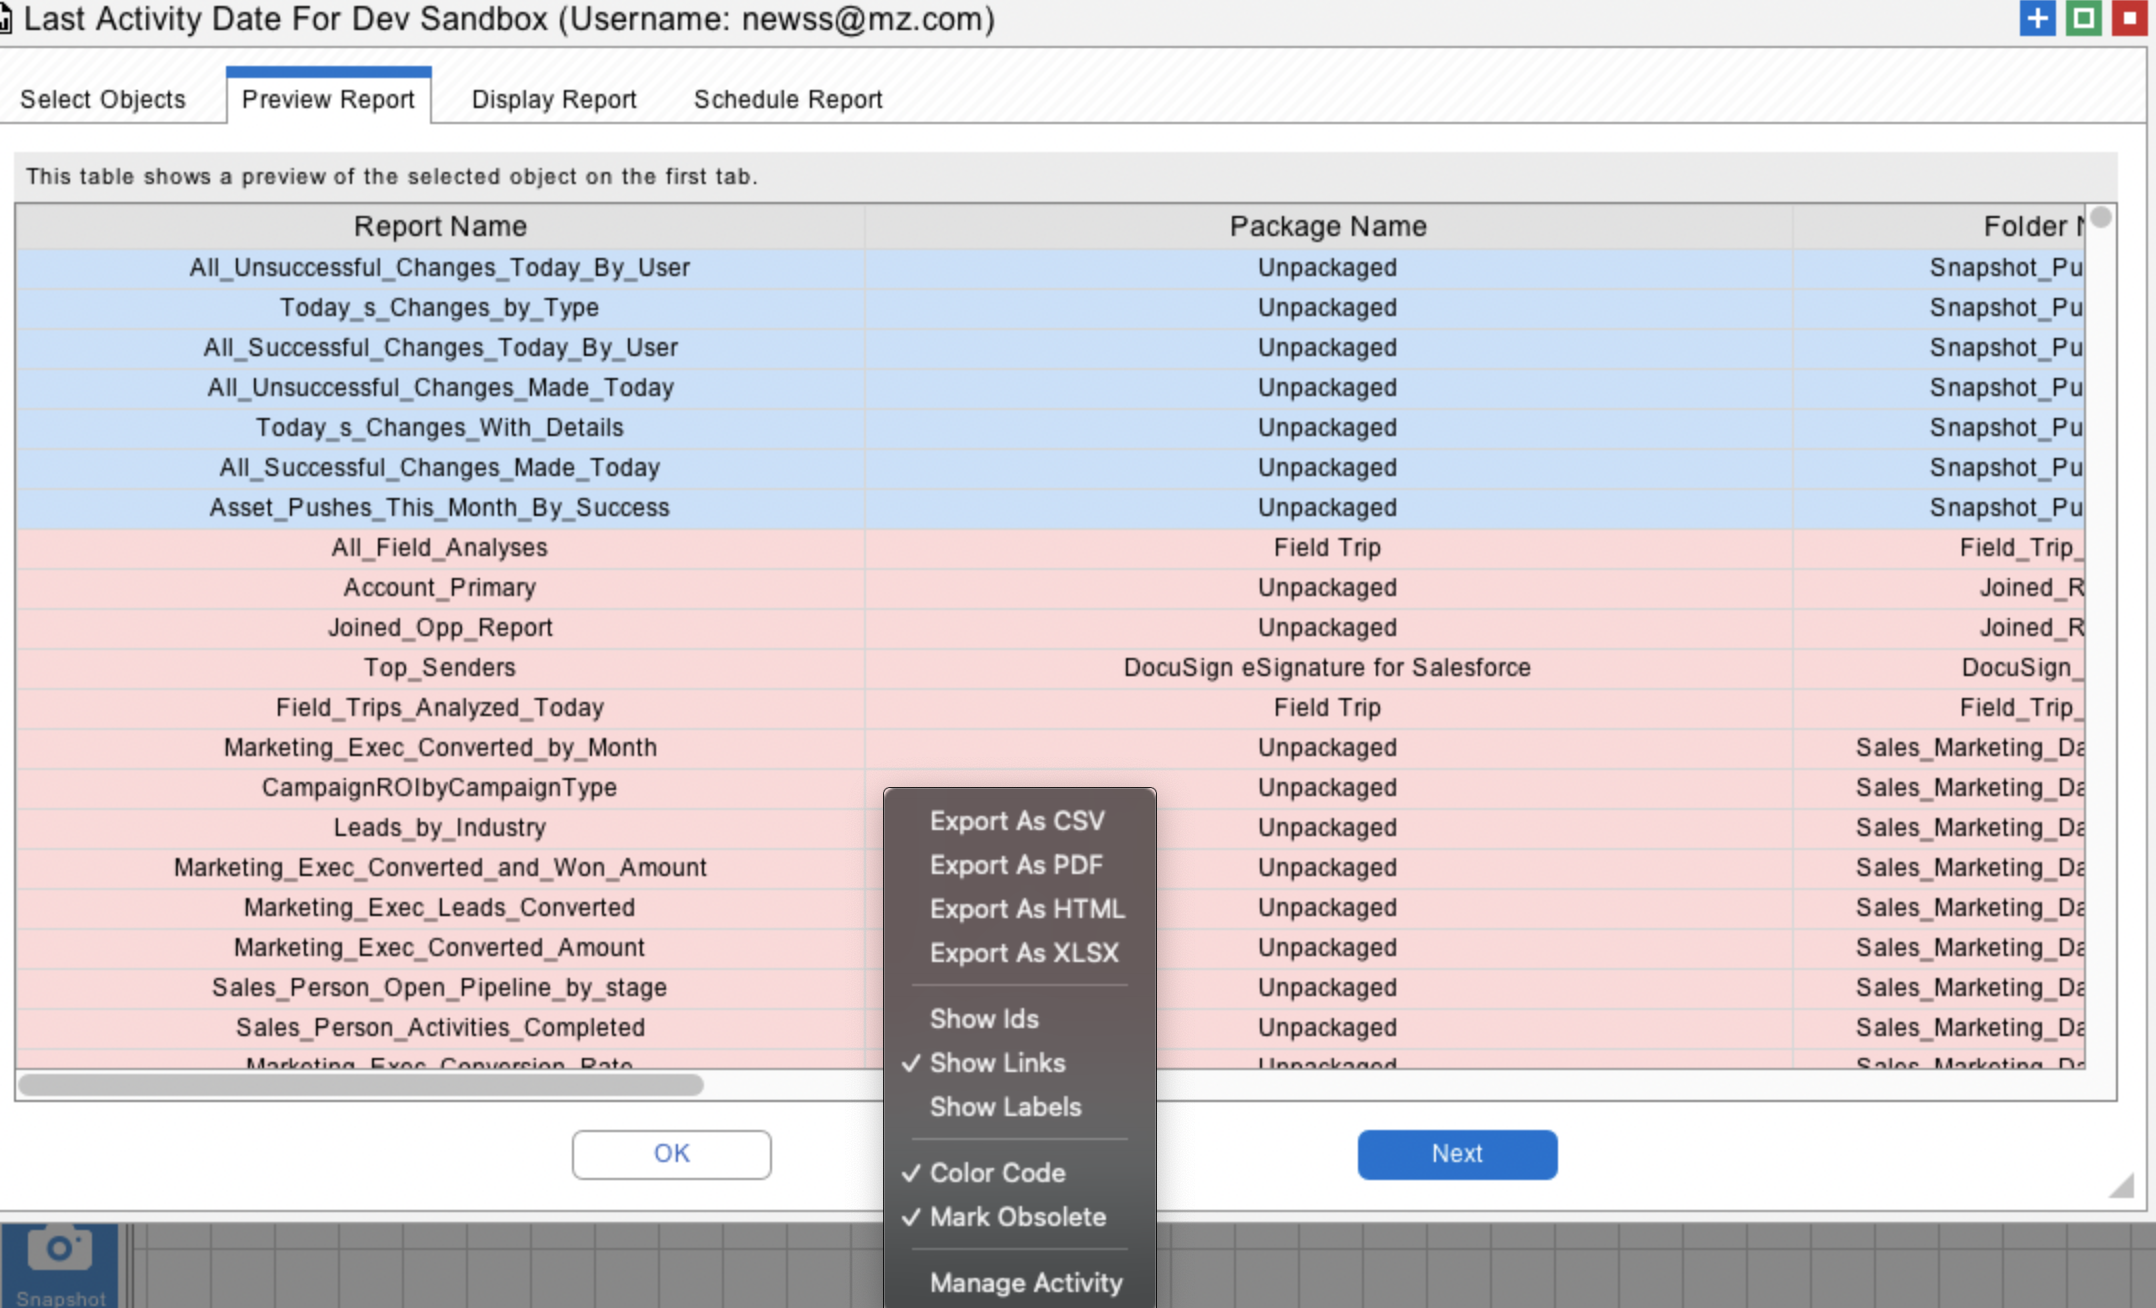This screenshot has height=1308, width=2156.
Task: Toggle the Show Links menu option
Action: click(x=997, y=1063)
